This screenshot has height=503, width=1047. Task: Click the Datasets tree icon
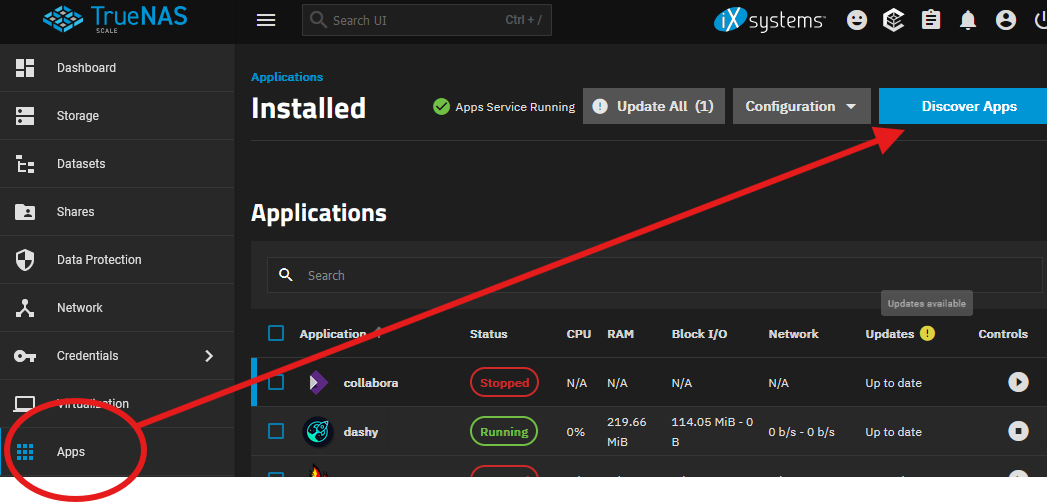(x=25, y=164)
